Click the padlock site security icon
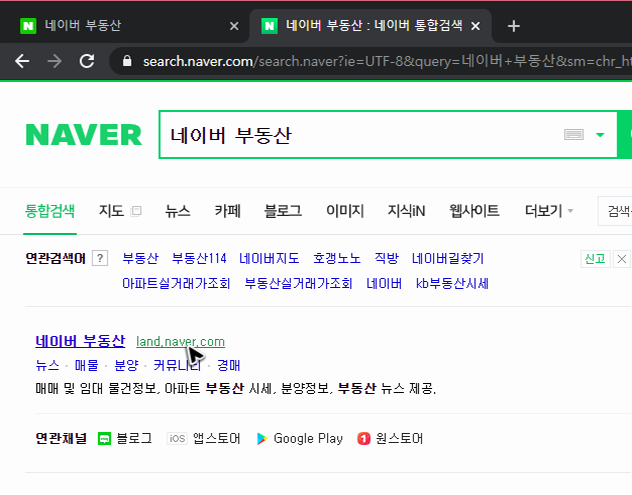 [x=127, y=61]
